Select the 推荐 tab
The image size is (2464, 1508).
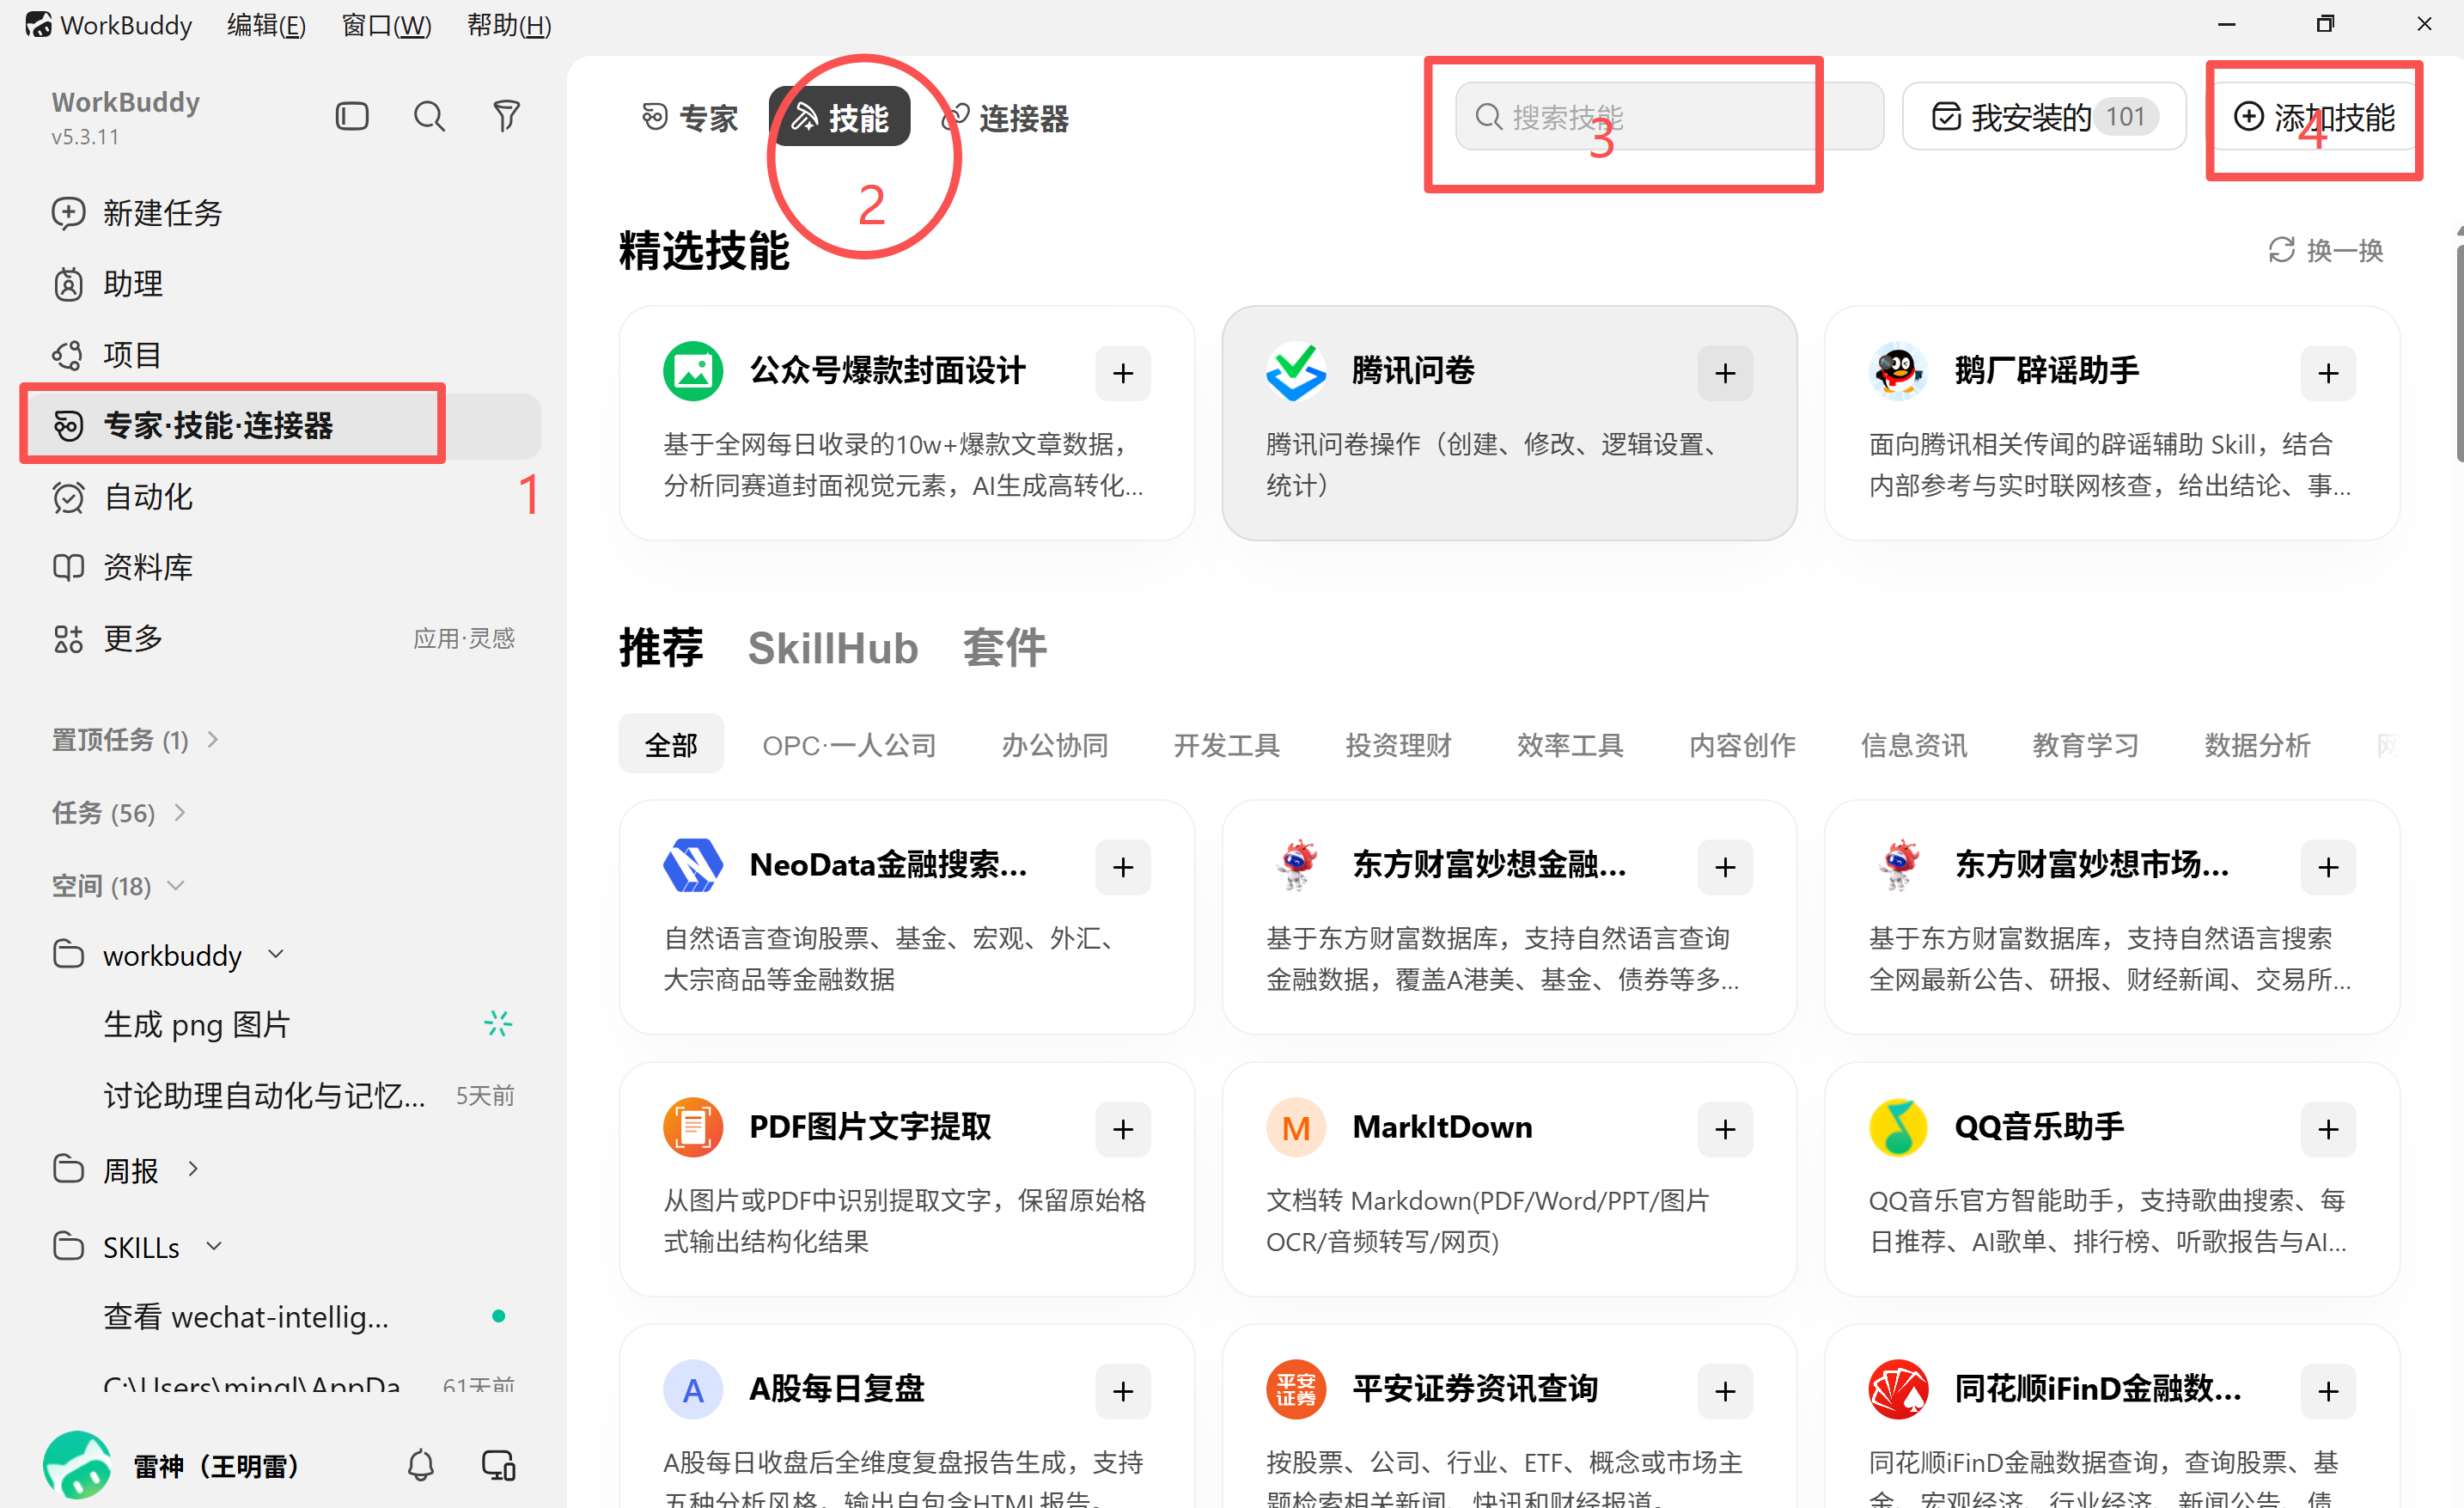661,648
